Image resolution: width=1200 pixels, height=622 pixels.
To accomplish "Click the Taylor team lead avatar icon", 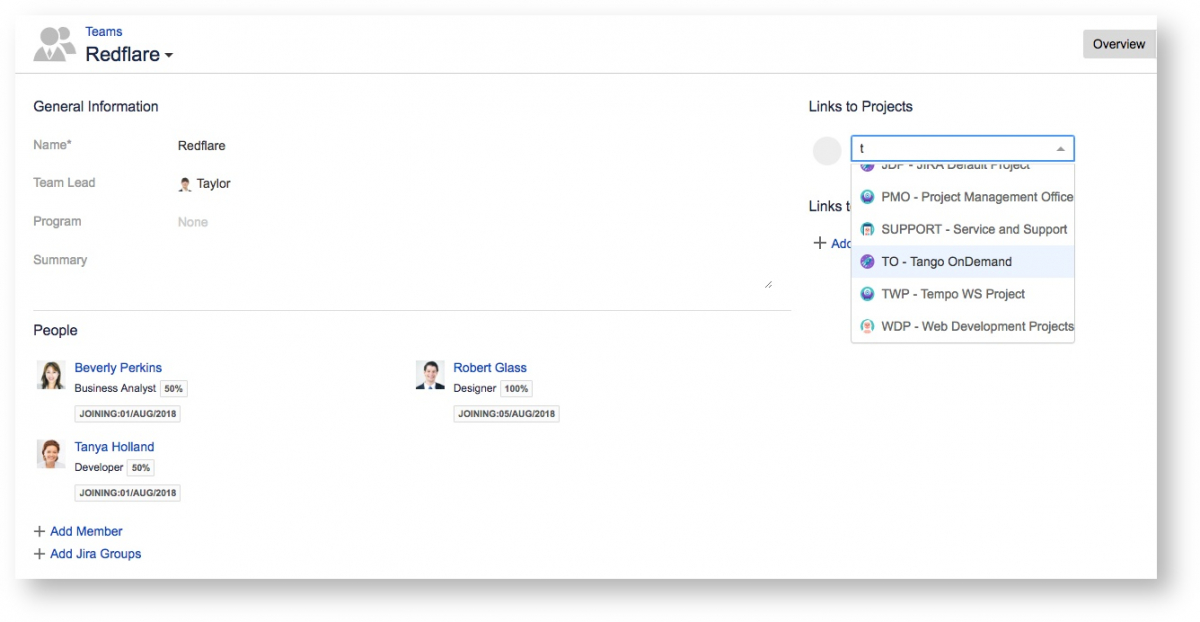I will click(185, 184).
